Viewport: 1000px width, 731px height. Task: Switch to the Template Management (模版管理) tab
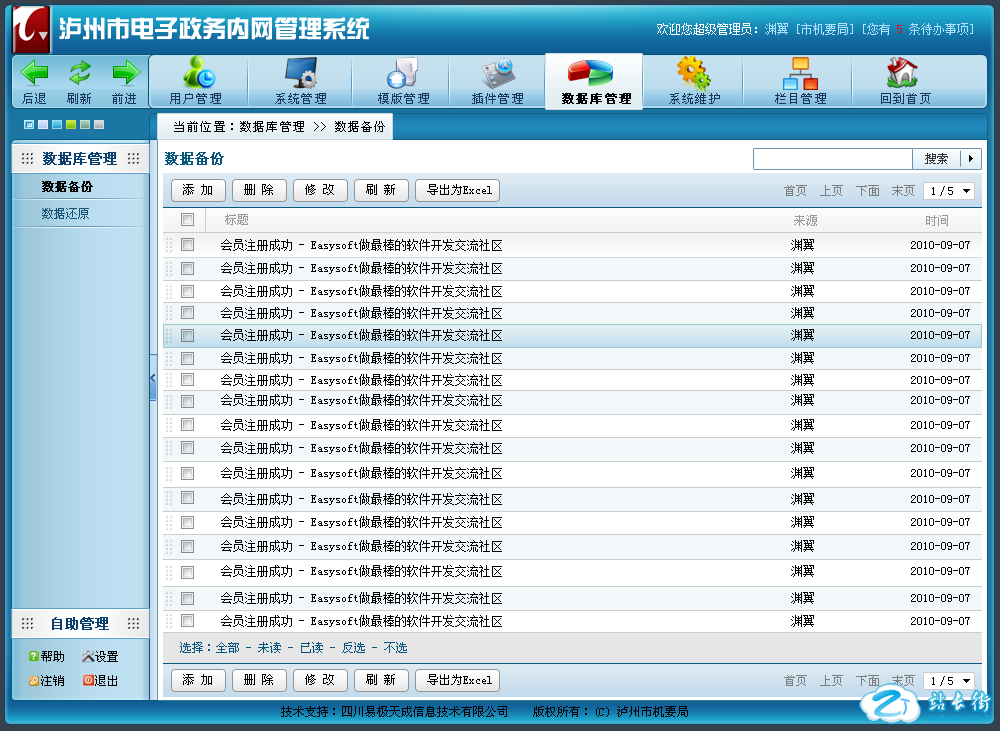(403, 82)
